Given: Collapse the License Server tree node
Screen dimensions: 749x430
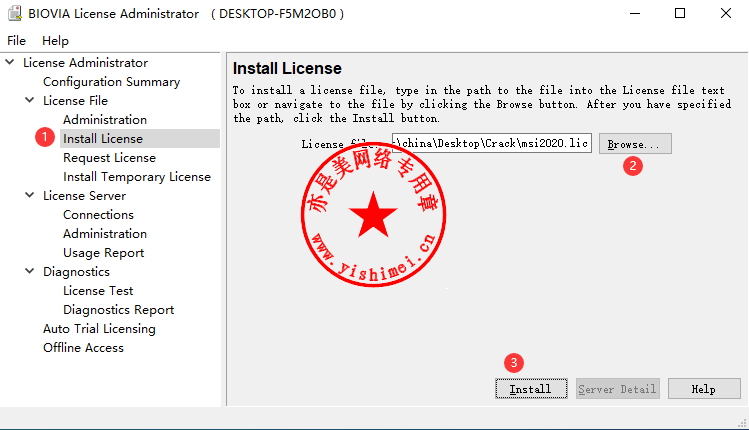Looking at the screenshot, I should tap(30, 195).
